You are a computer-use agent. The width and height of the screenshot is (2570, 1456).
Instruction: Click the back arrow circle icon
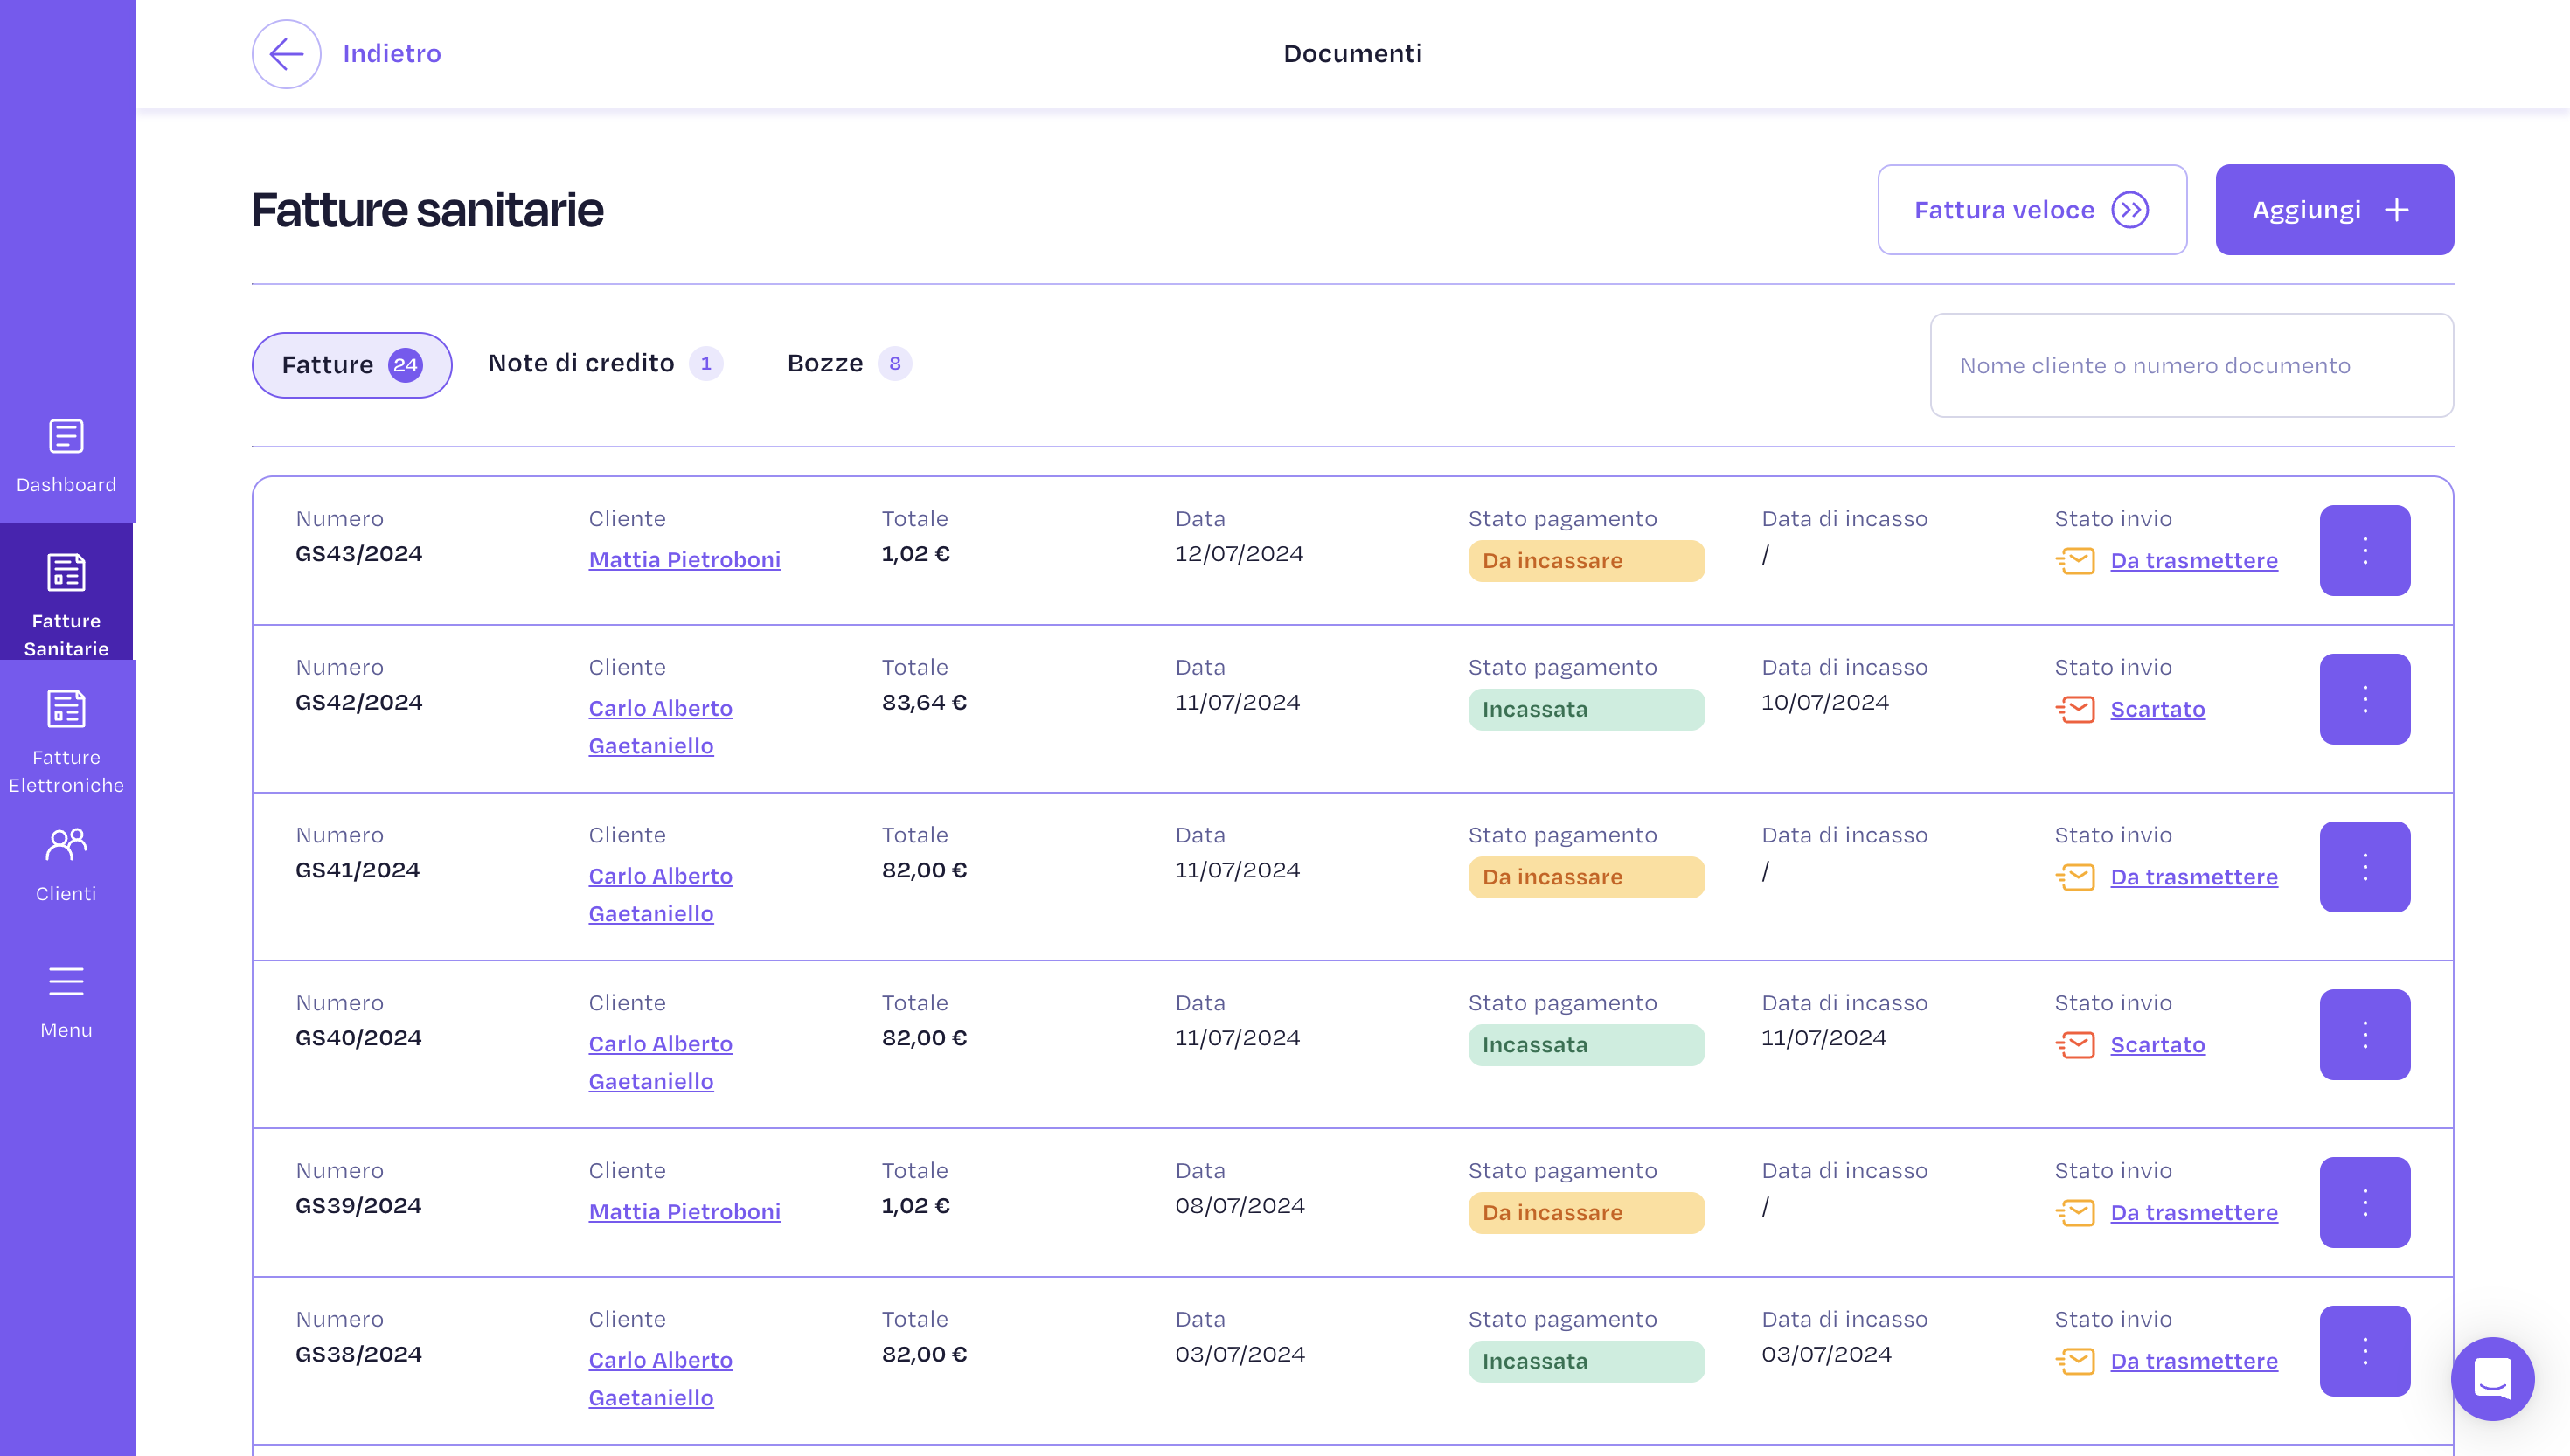pos(286,54)
